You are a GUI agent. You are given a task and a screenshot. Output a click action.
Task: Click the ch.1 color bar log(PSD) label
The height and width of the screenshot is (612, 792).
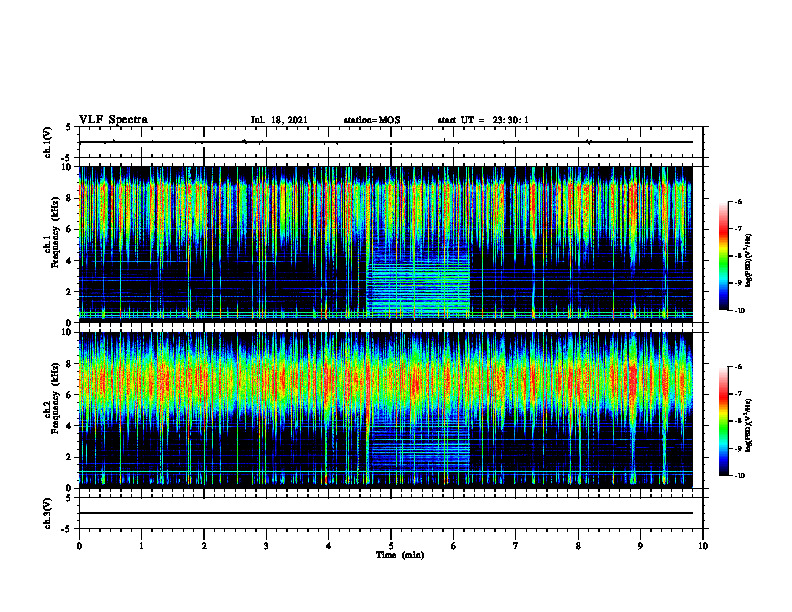[x=749, y=261]
